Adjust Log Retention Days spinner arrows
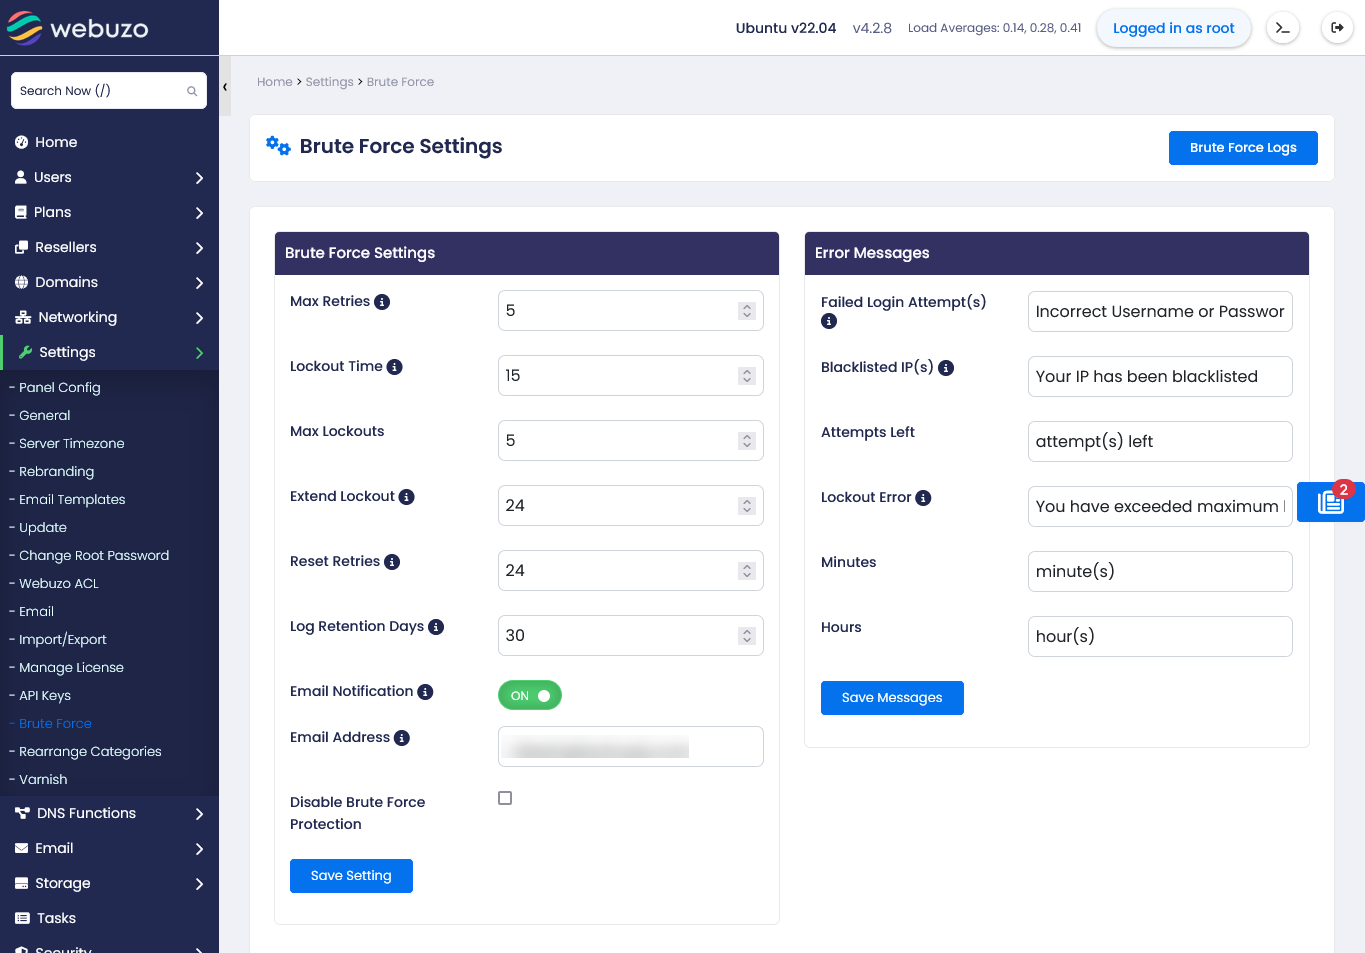 point(747,636)
